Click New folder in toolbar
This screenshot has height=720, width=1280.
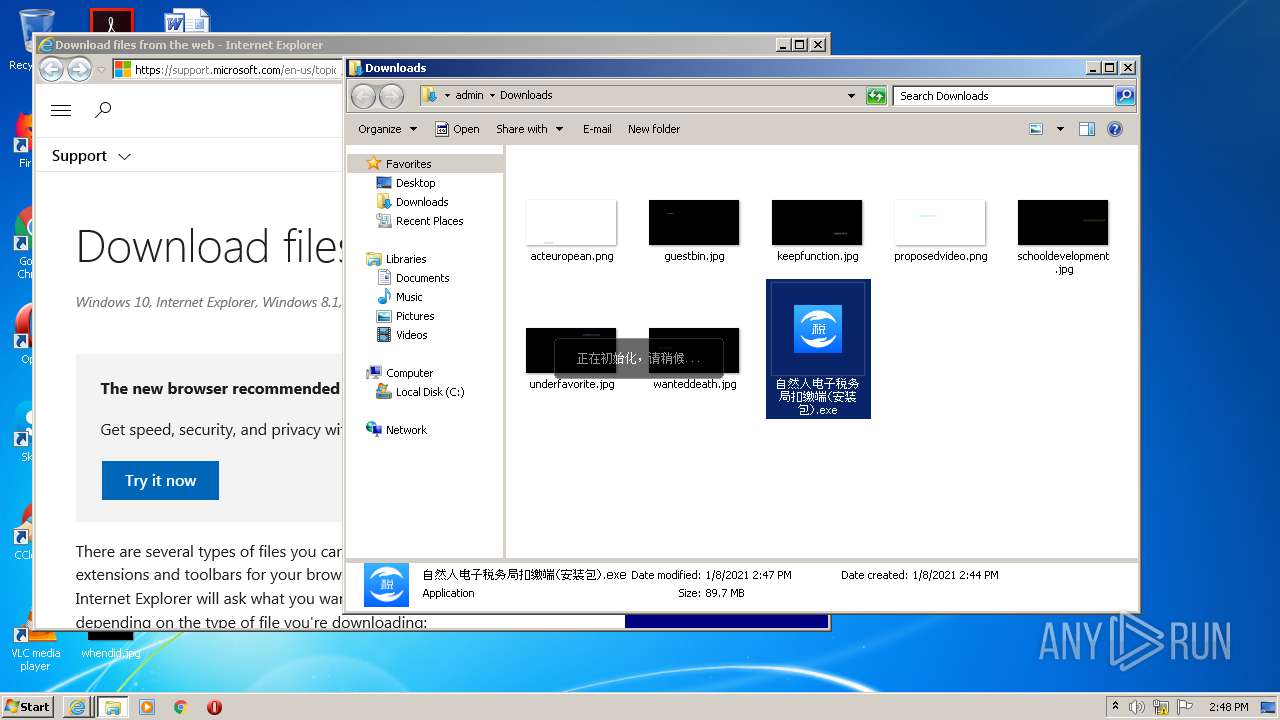coord(654,129)
